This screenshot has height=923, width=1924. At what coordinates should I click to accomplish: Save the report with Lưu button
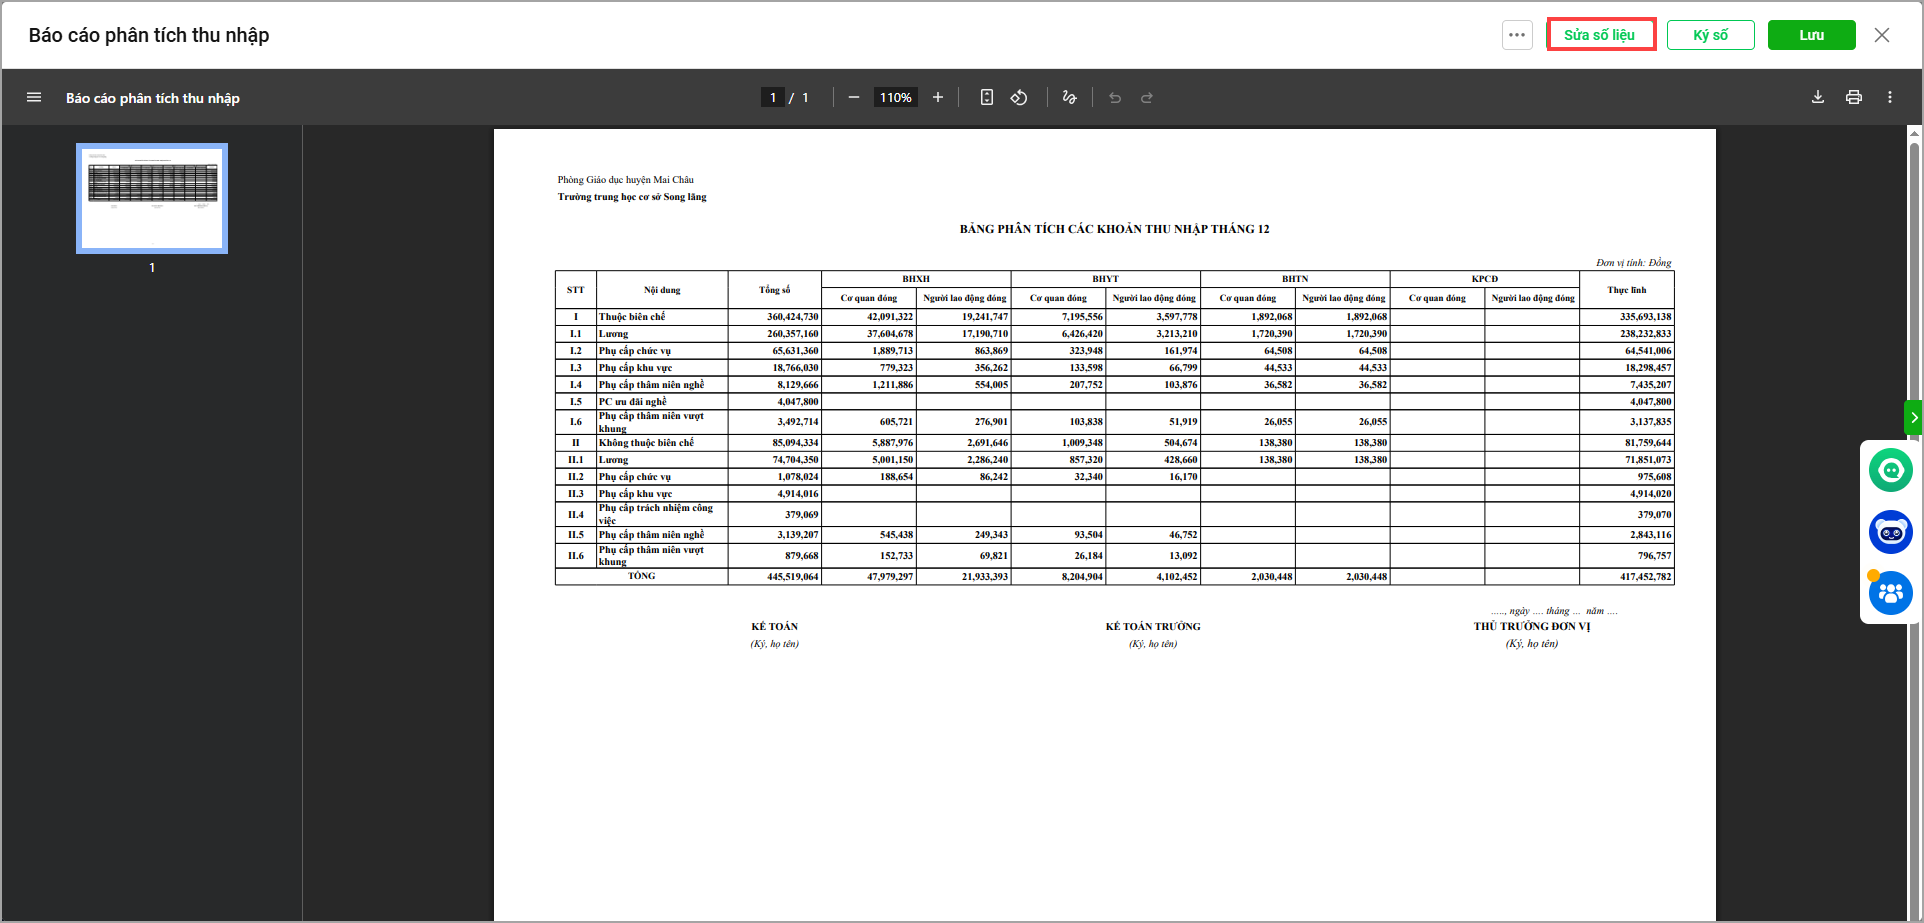point(1811,35)
